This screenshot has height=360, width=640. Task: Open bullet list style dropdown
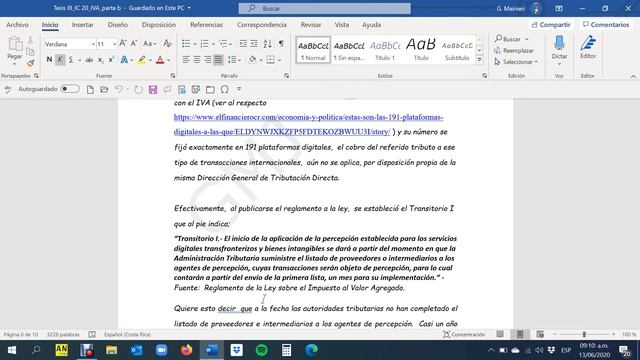pyautogui.click(x=195, y=44)
